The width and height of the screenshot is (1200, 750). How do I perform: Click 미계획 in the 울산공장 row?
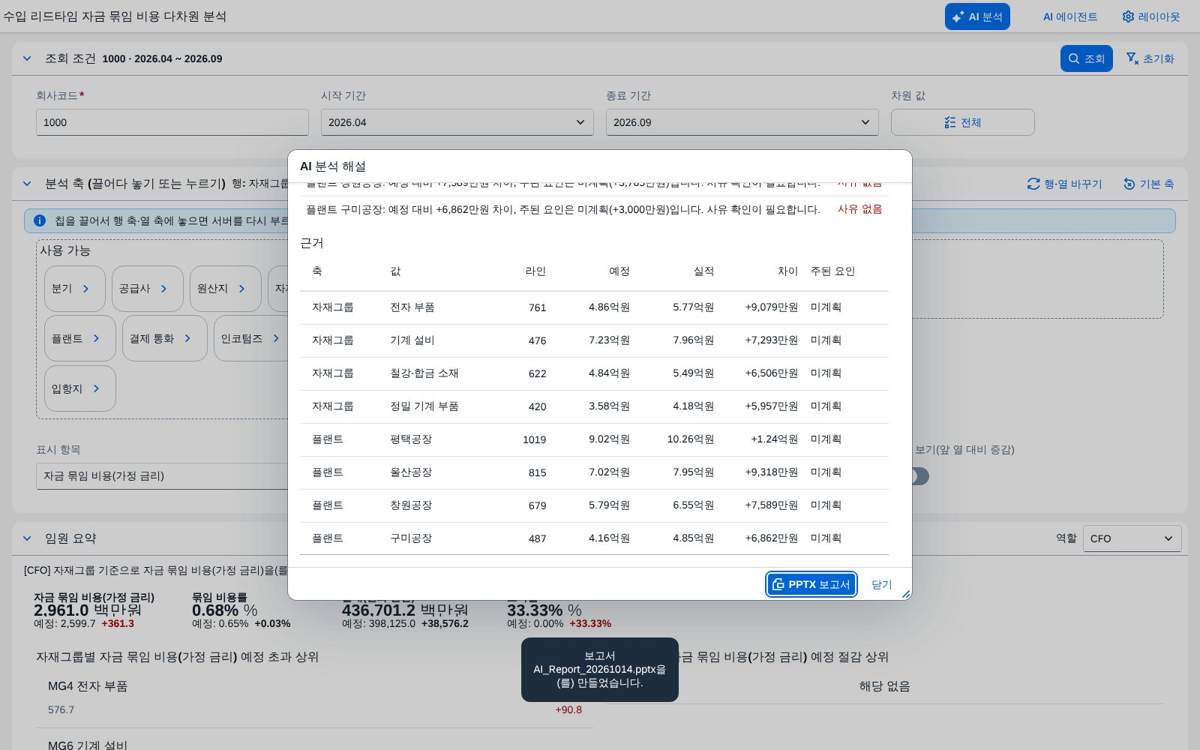826,472
